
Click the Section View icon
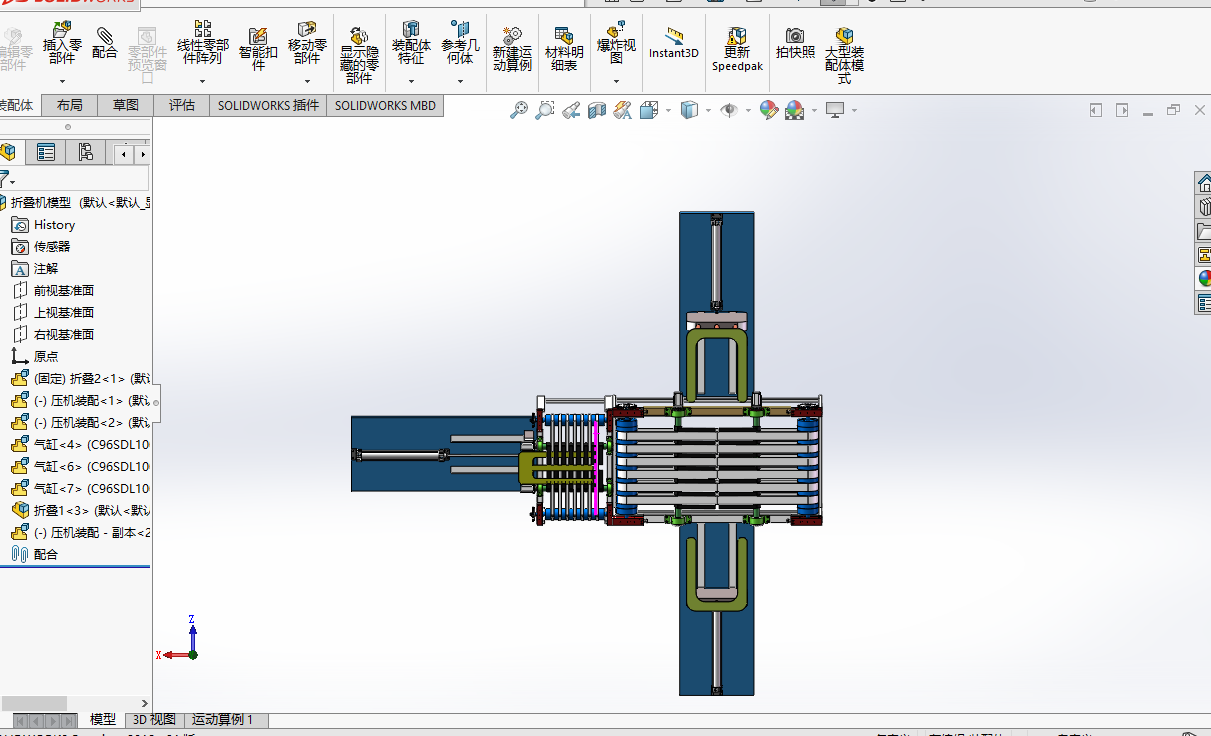click(x=597, y=110)
